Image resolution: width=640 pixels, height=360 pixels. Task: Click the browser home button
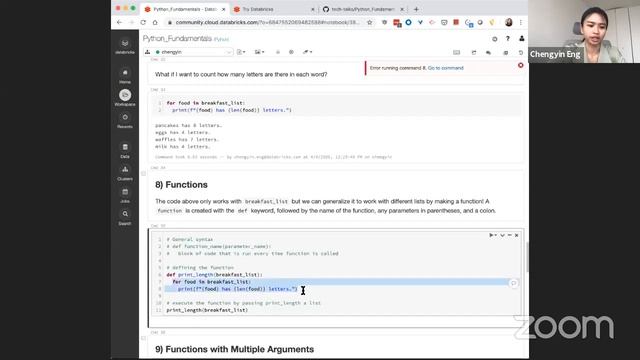pyautogui.click(x=155, y=22)
